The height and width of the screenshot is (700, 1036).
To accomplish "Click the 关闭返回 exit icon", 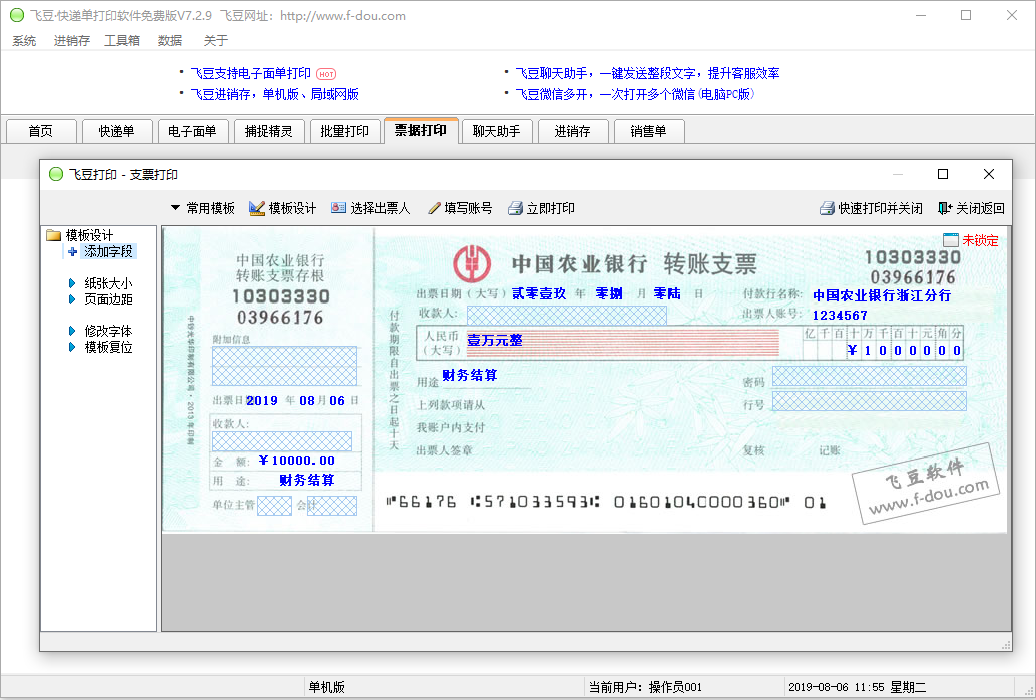I will point(945,208).
